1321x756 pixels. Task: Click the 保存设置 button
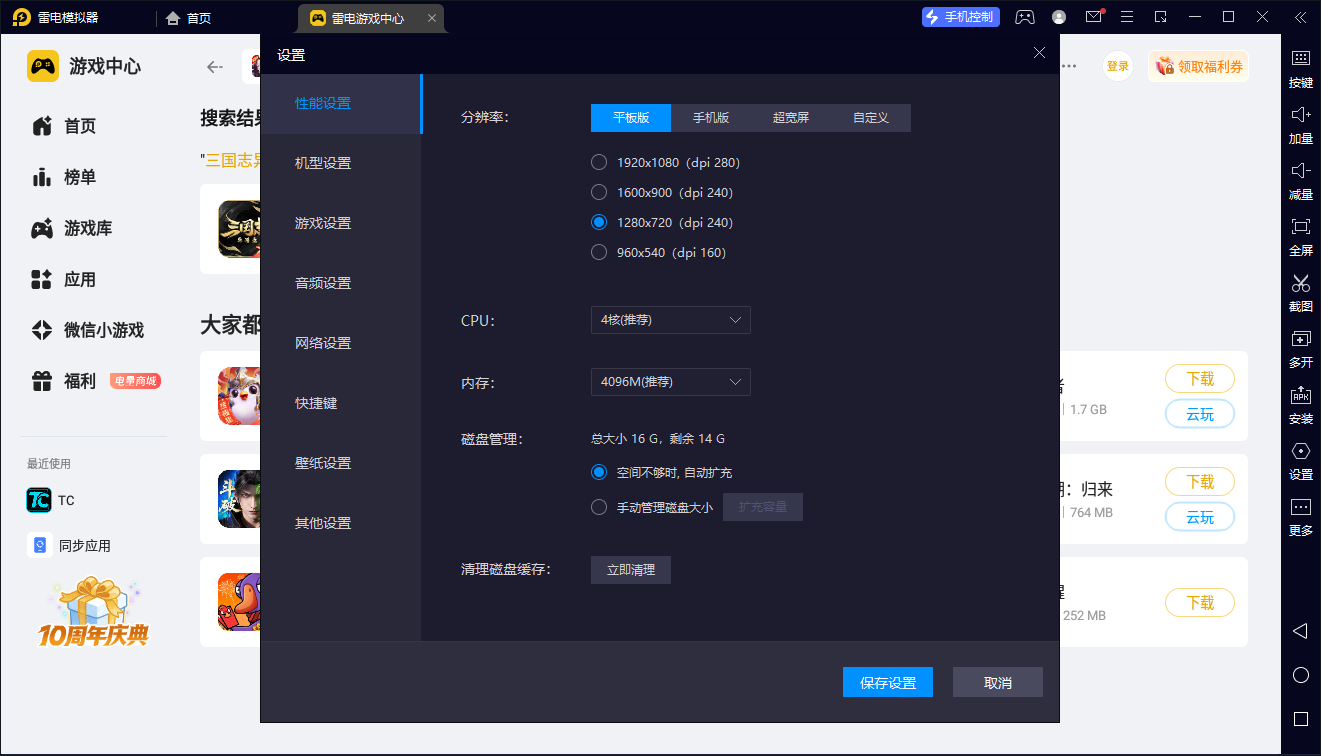pos(888,682)
